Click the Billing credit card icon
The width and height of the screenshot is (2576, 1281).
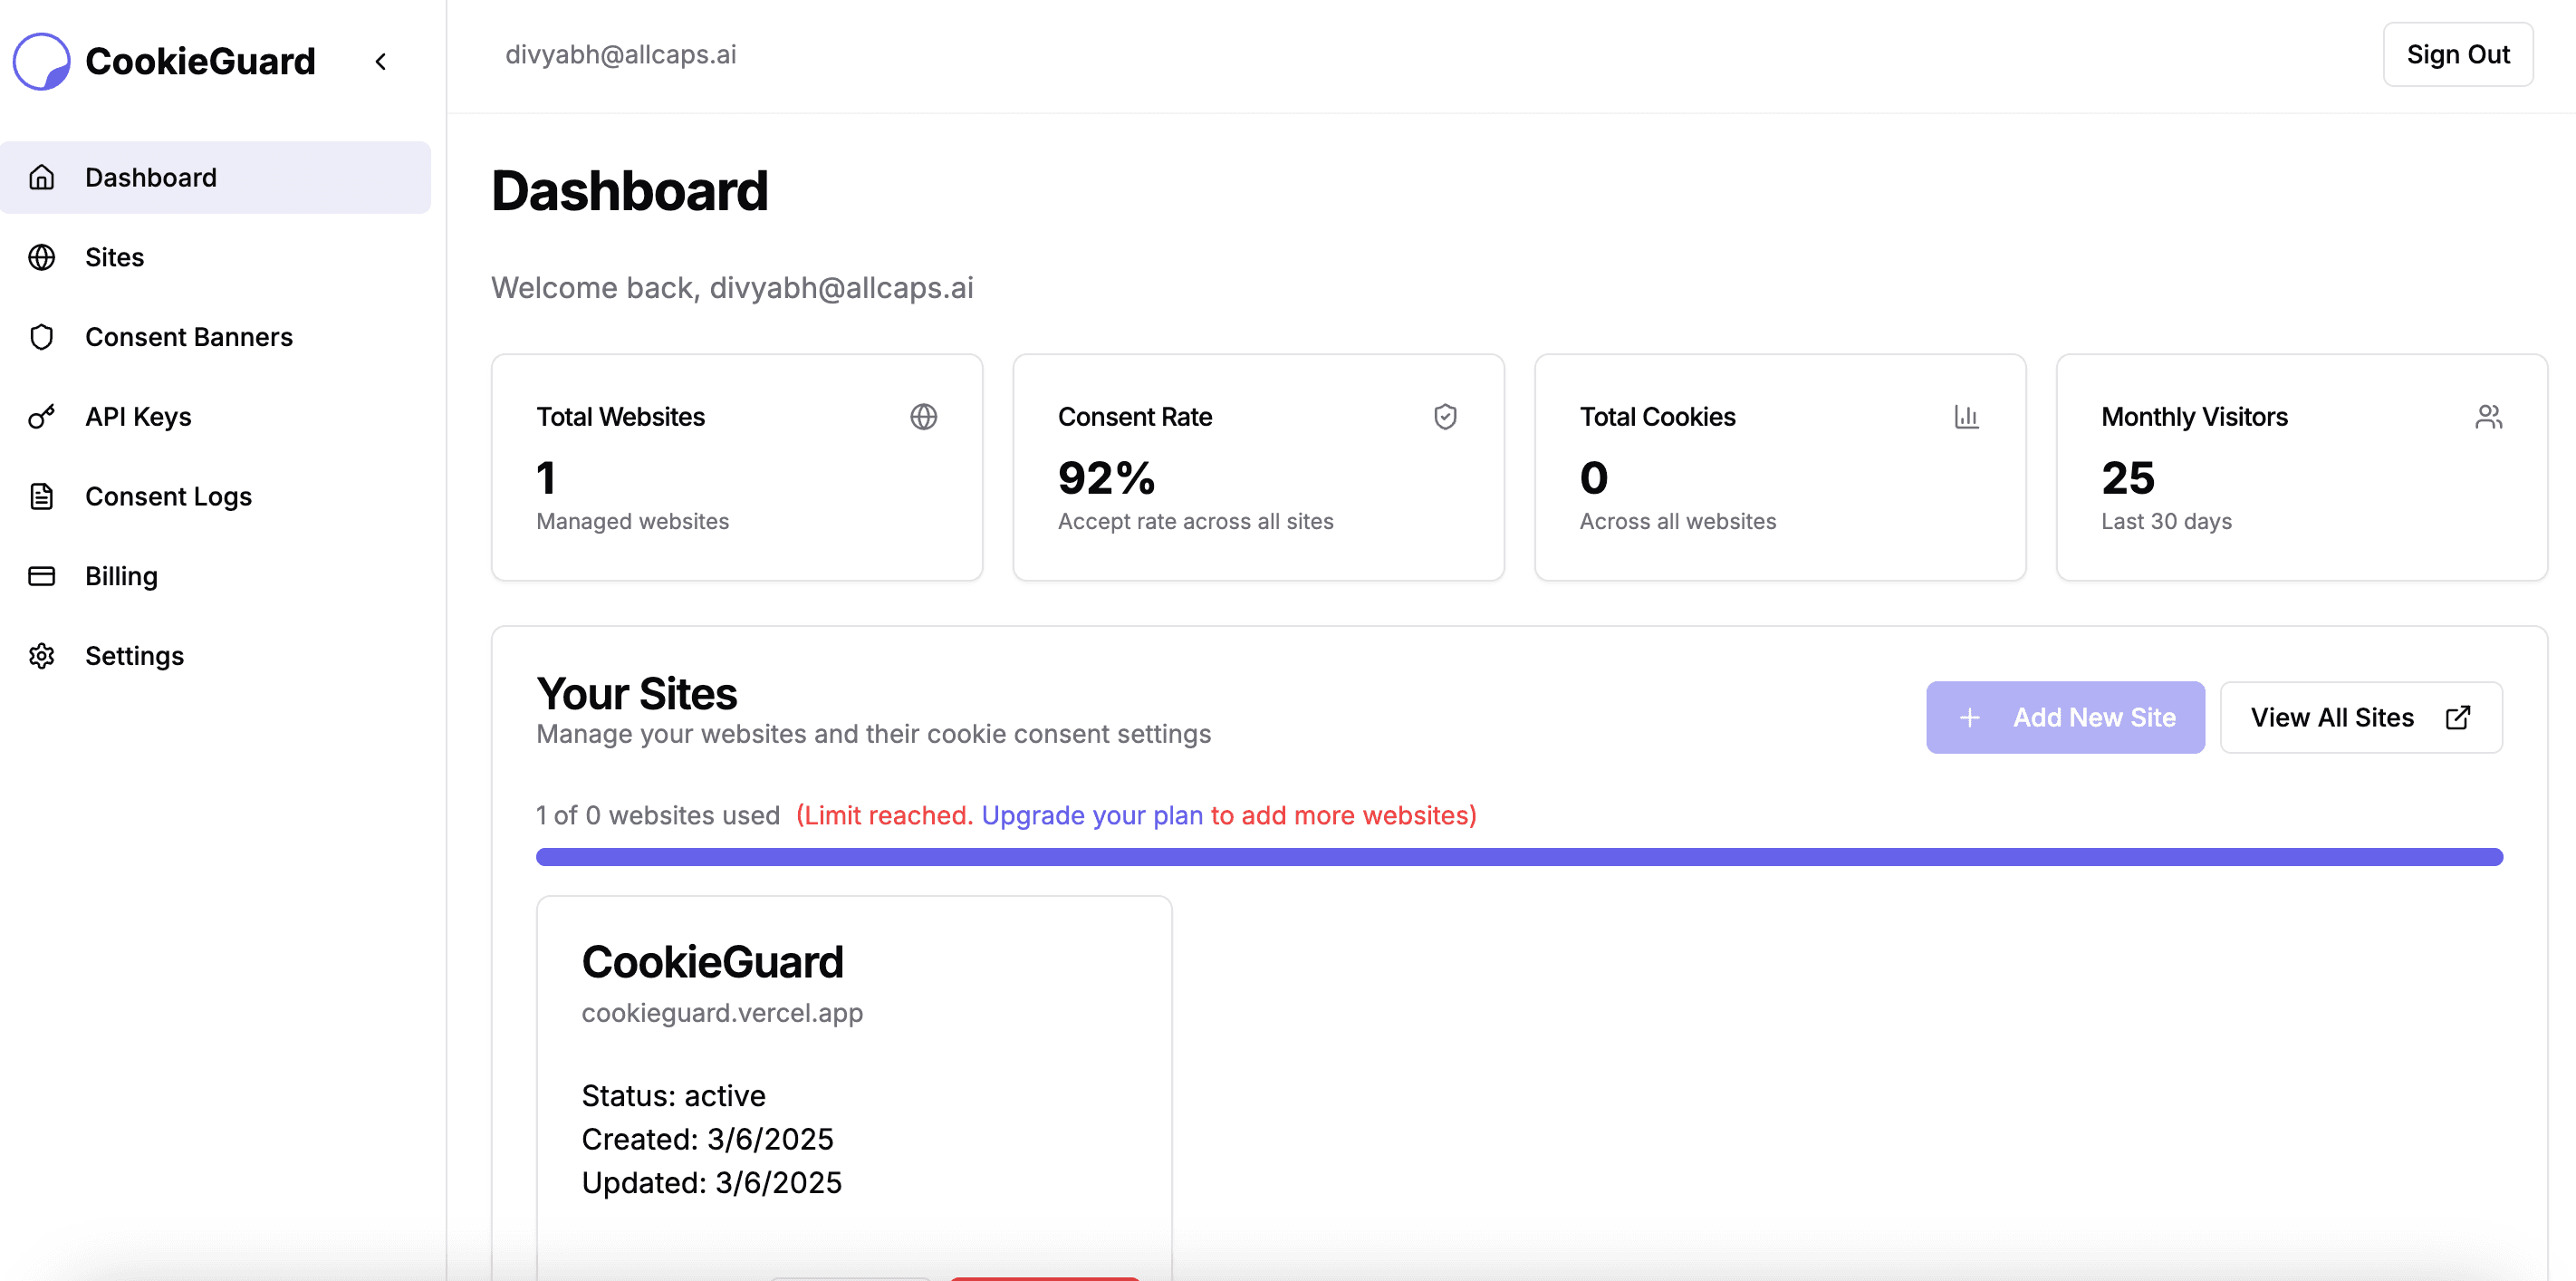[41, 576]
